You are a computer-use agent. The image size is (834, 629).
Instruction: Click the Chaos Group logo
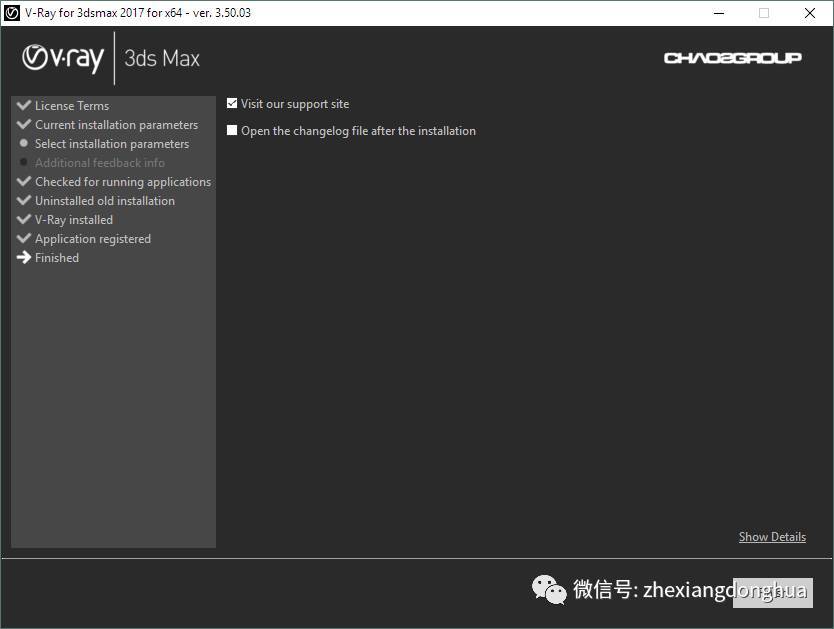[732, 57]
